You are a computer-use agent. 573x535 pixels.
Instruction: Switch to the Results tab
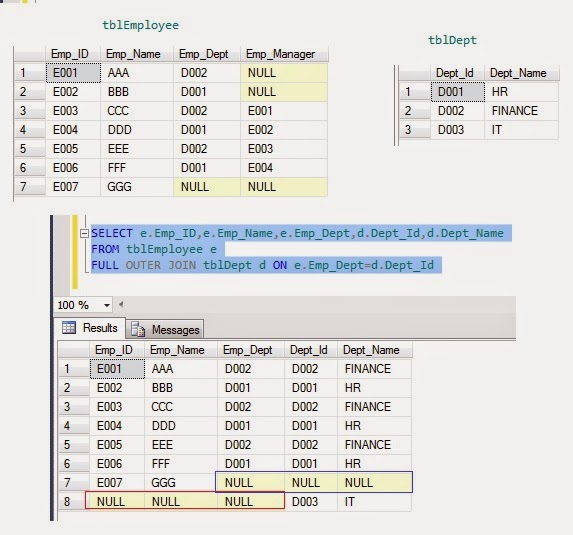(90, 328)
